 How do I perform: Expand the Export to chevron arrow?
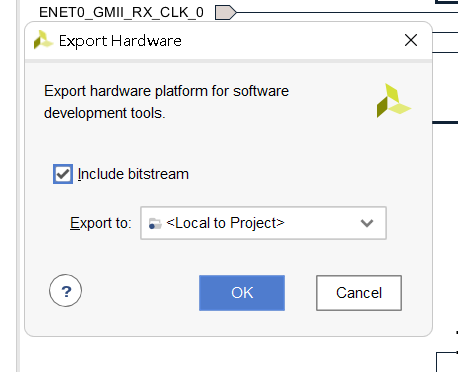point(367,223)
